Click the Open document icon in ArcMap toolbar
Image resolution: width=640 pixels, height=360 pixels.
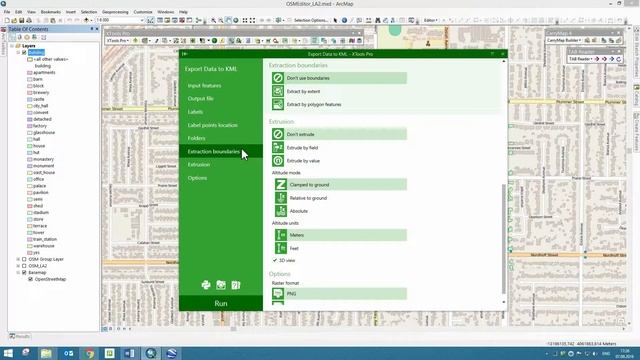(14, 20)
